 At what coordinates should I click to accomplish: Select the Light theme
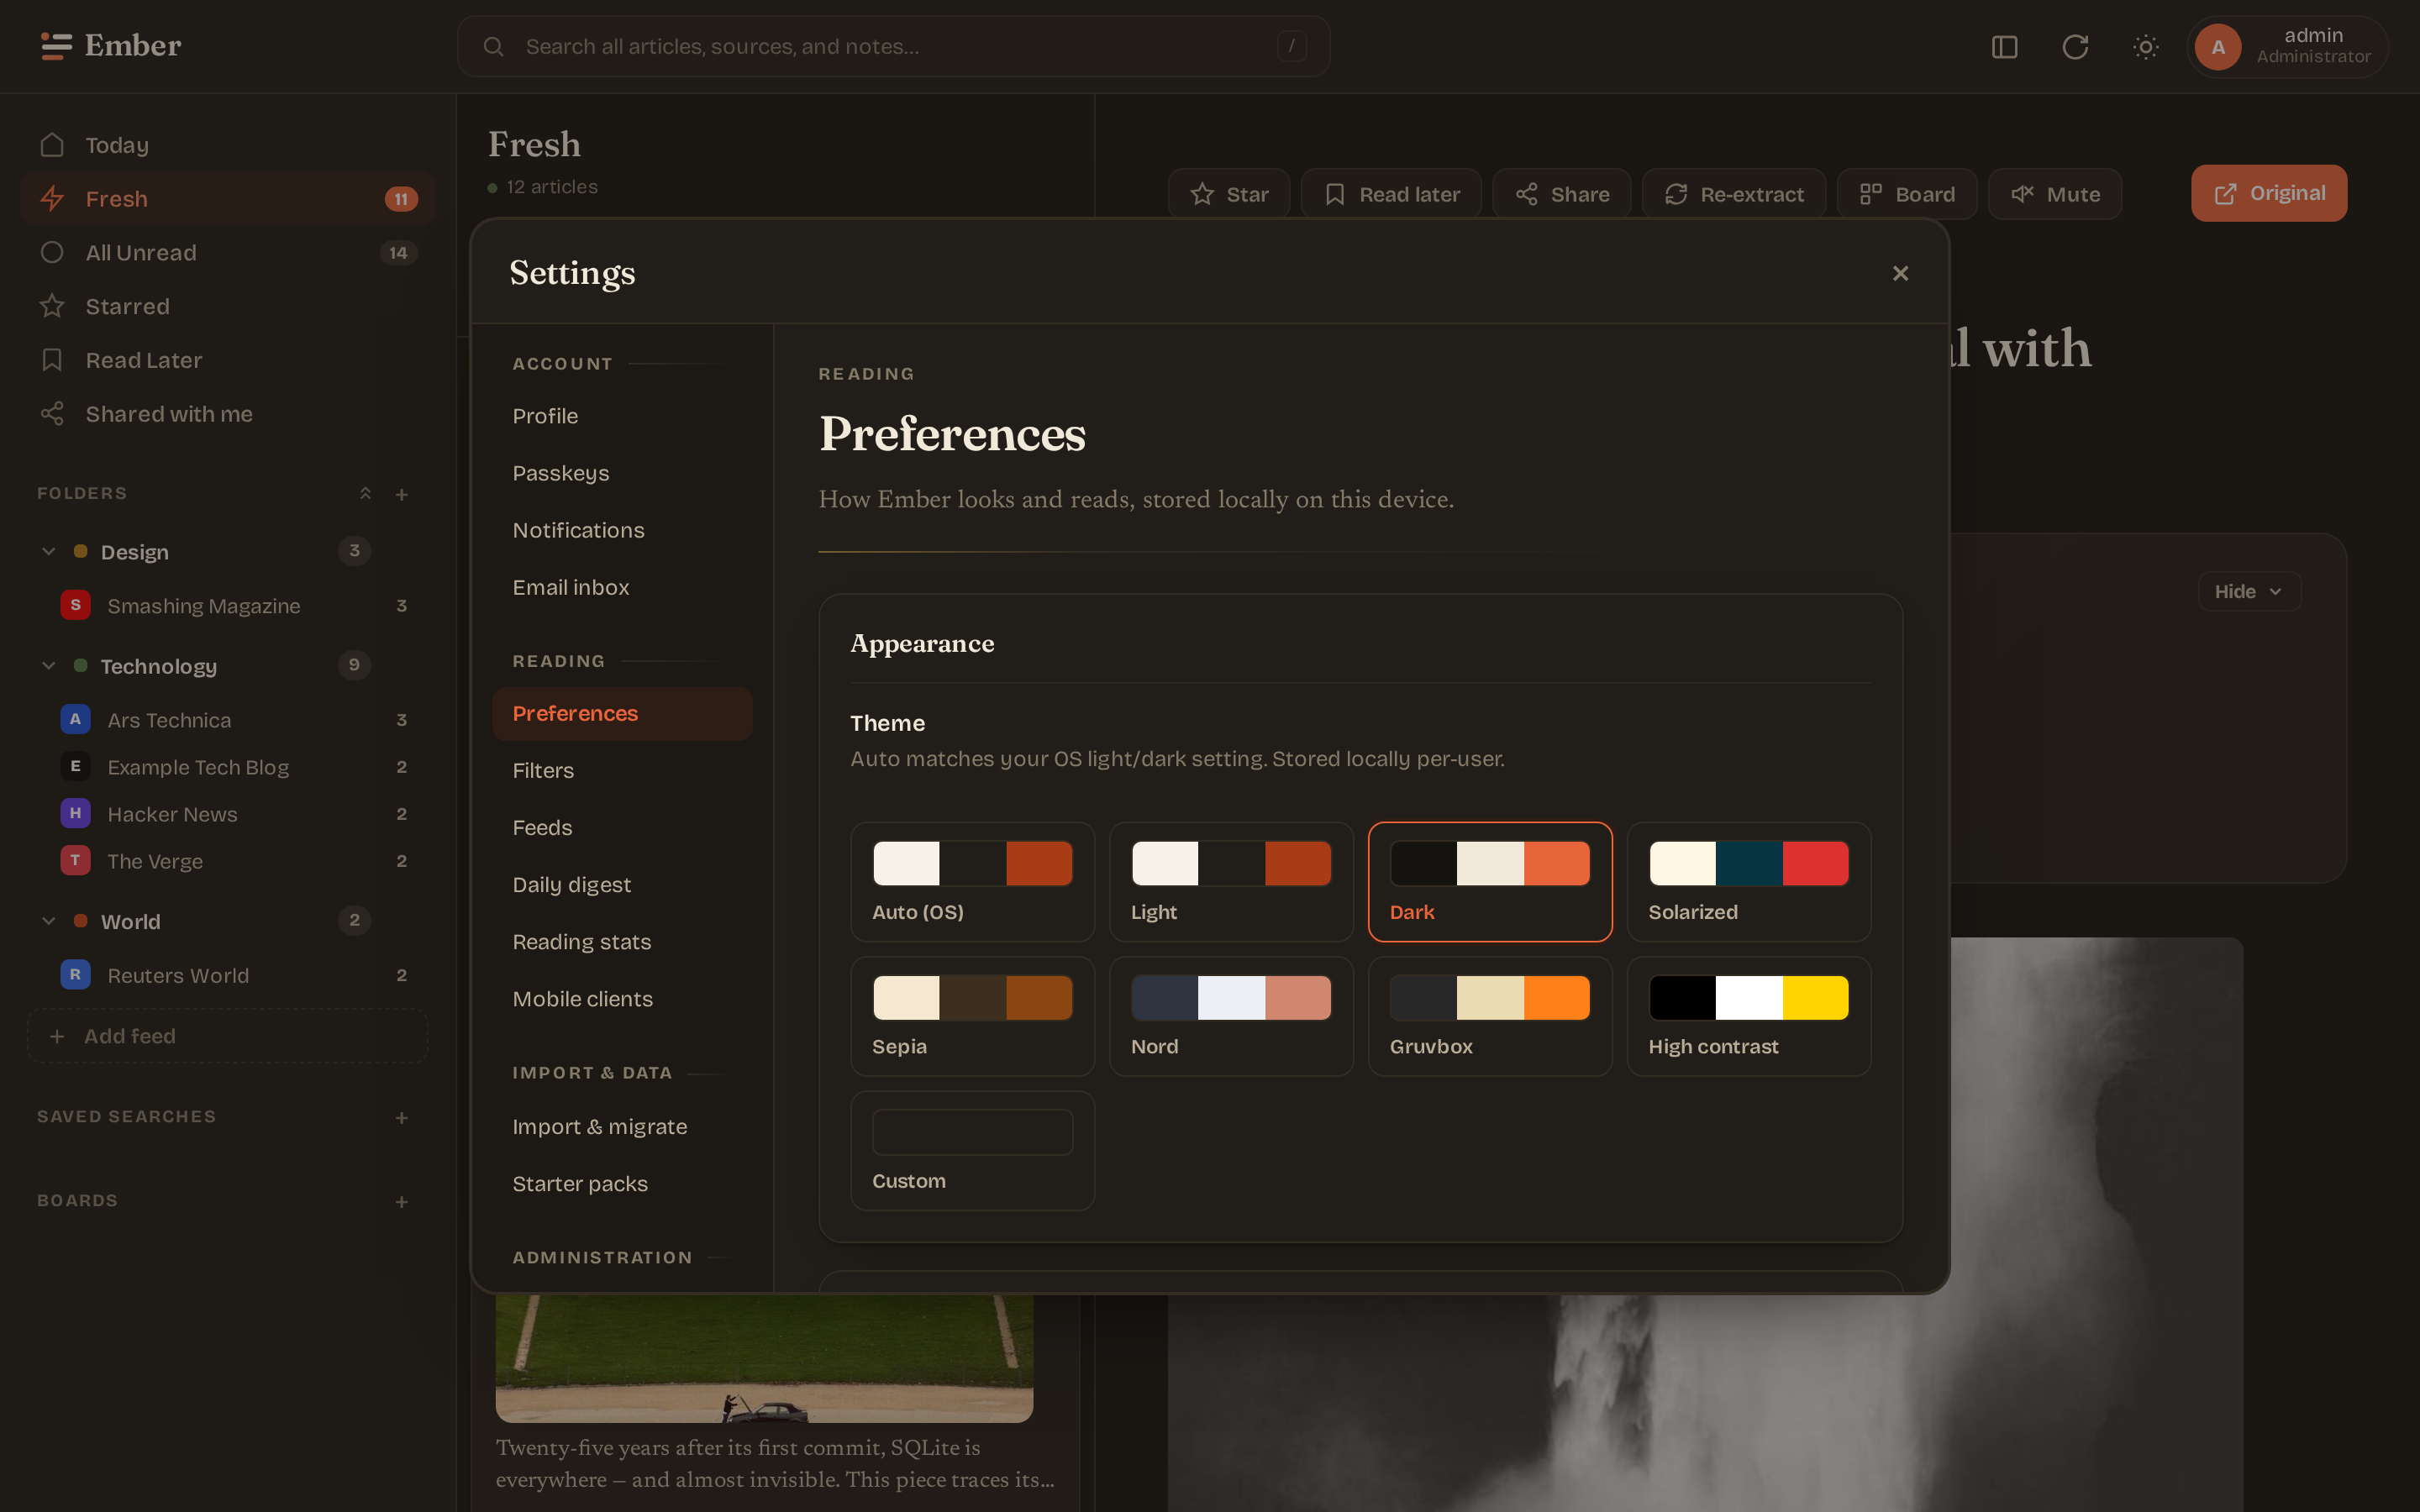(1231, 882)
